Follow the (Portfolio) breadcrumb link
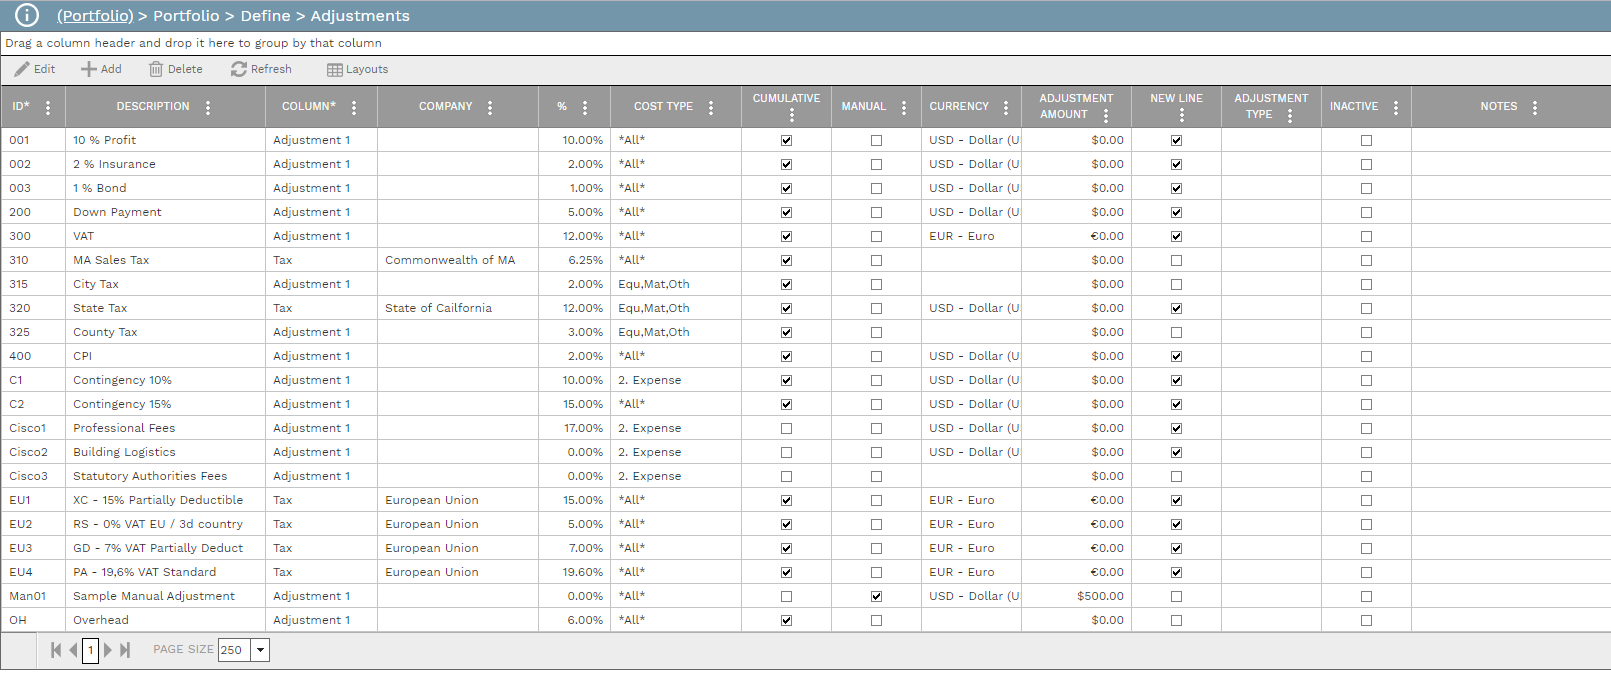The width and height of the screenshot is (1611, 675). [95, 16]
